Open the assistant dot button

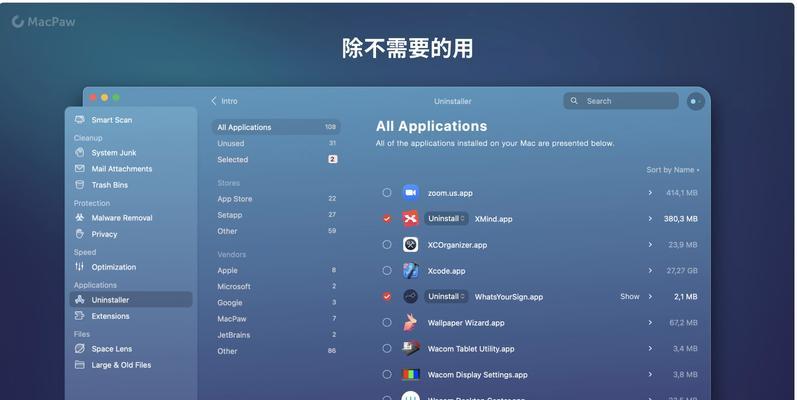pos(695,101)
